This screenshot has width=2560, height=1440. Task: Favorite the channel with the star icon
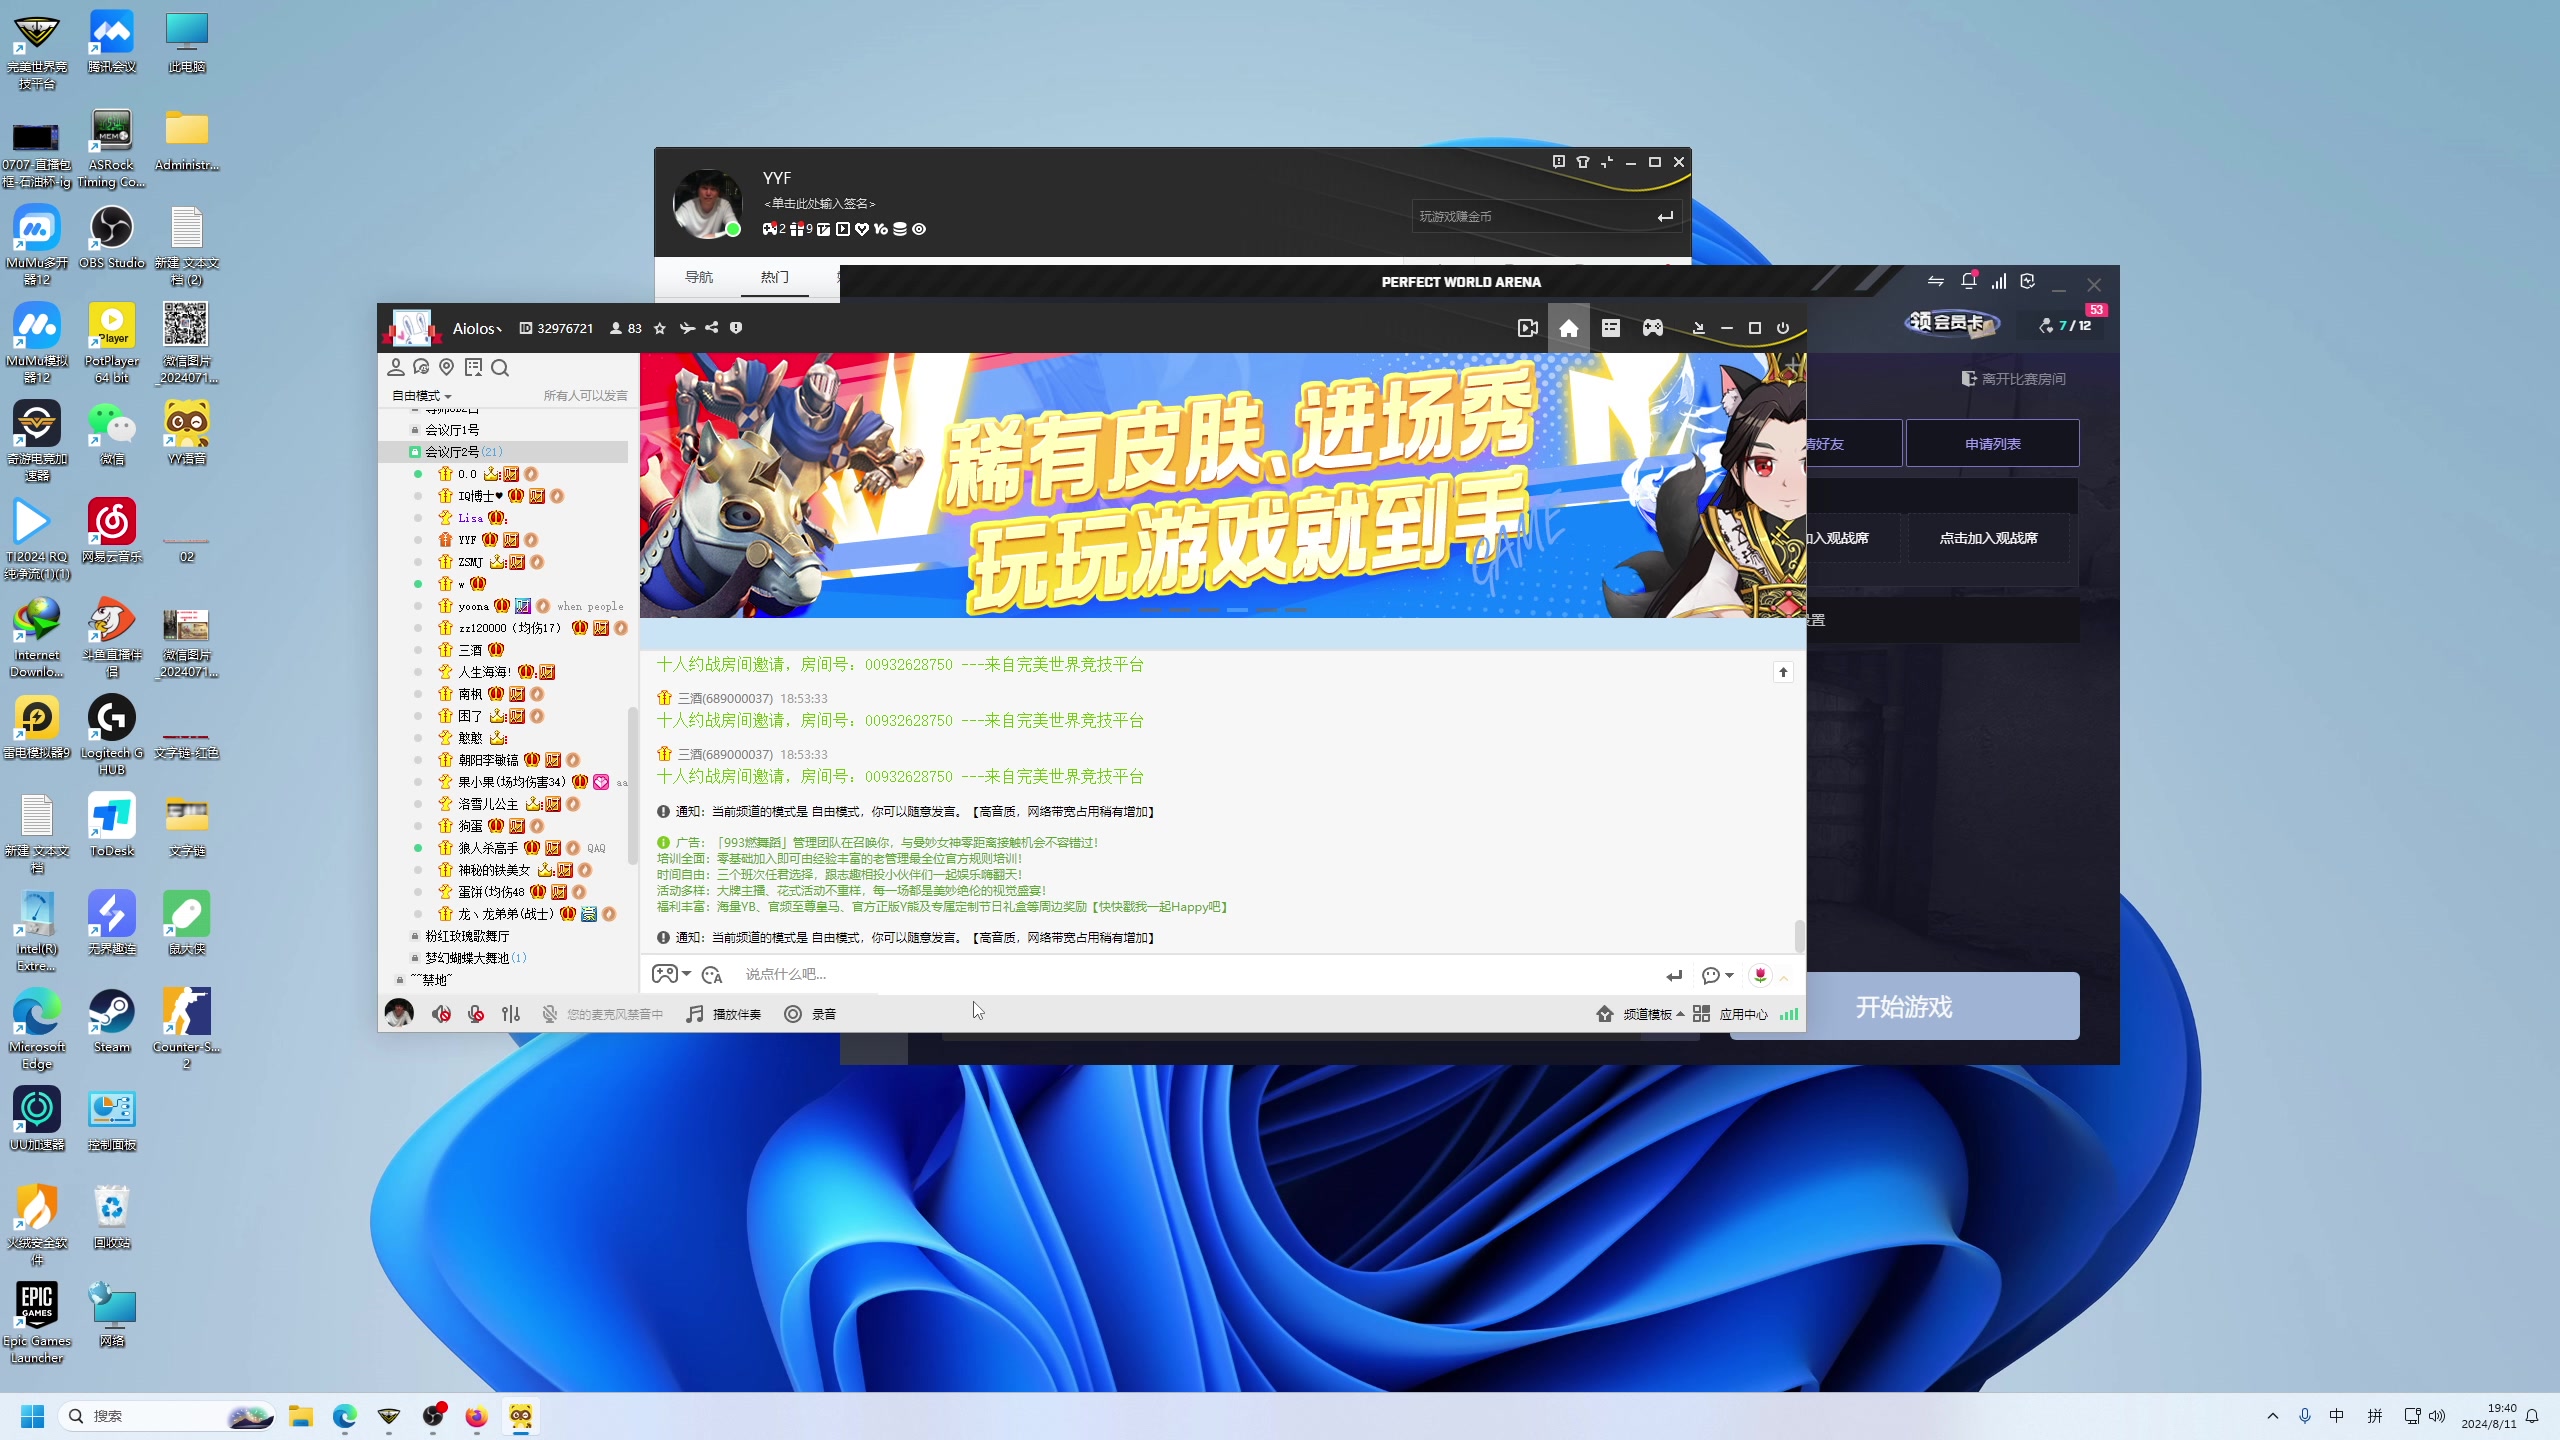[x=660, y=328]
